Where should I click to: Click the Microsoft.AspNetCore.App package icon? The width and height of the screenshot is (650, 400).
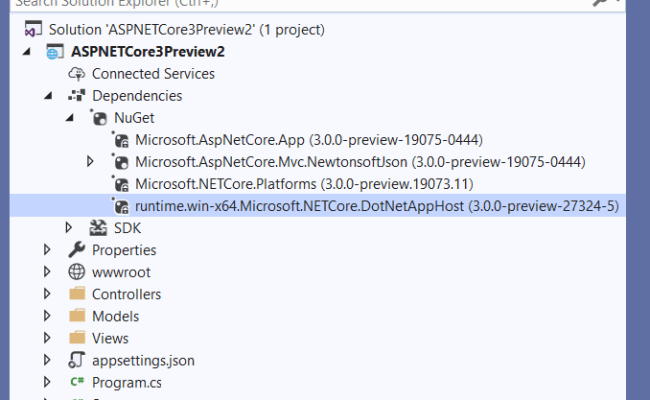coord(121,140)
